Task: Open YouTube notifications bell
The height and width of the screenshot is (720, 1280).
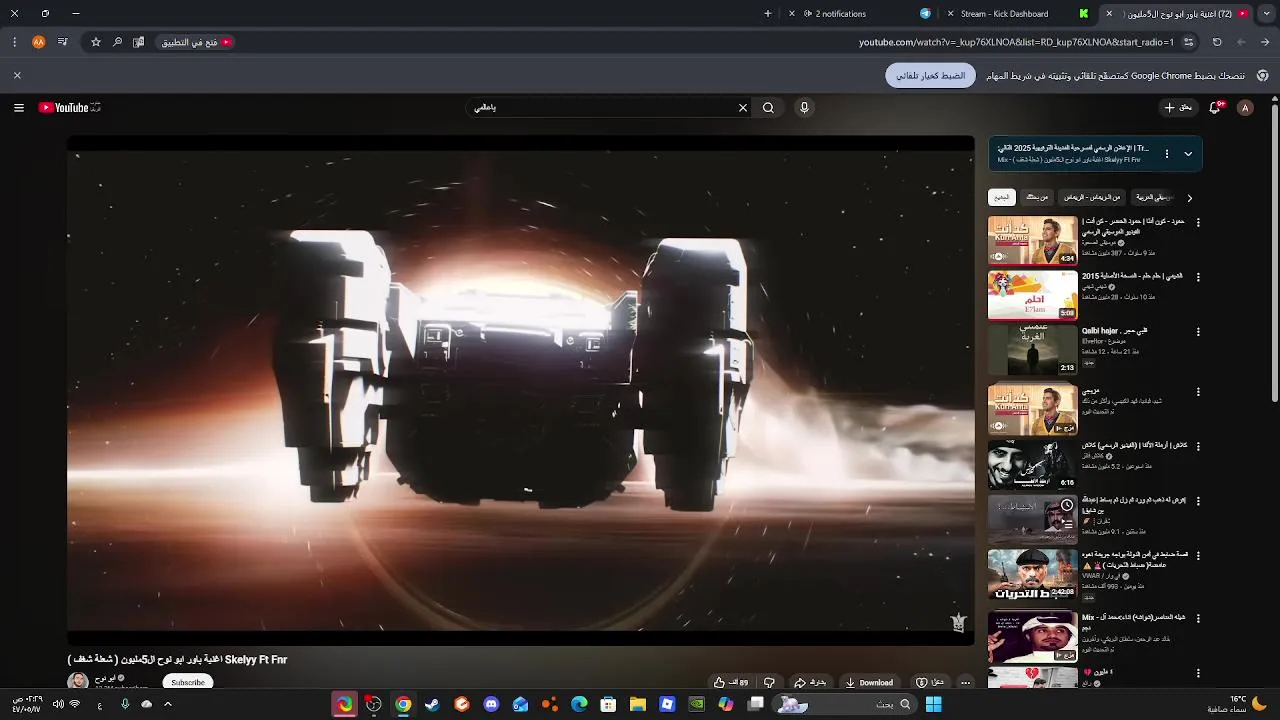Action: tap(1216, 108)
